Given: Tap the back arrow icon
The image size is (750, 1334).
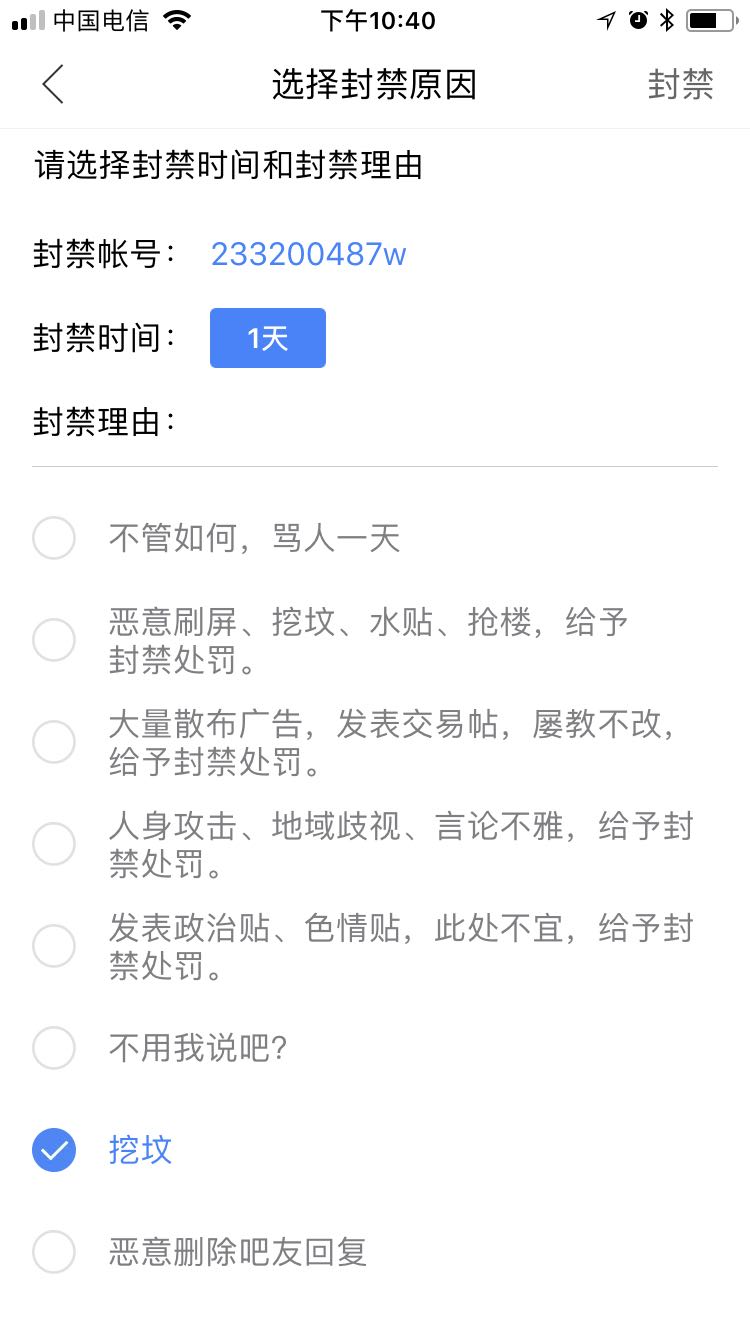Looking at the screenshot, I should [54, 85].
